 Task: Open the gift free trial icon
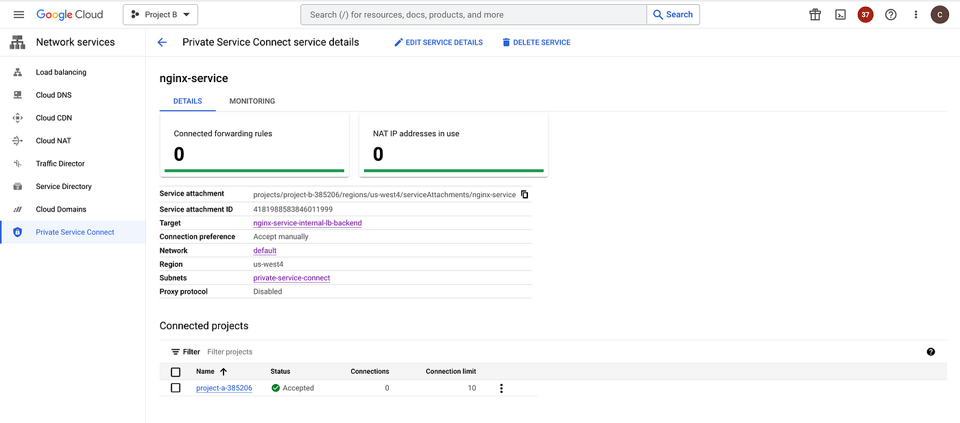tap(815, 15)
